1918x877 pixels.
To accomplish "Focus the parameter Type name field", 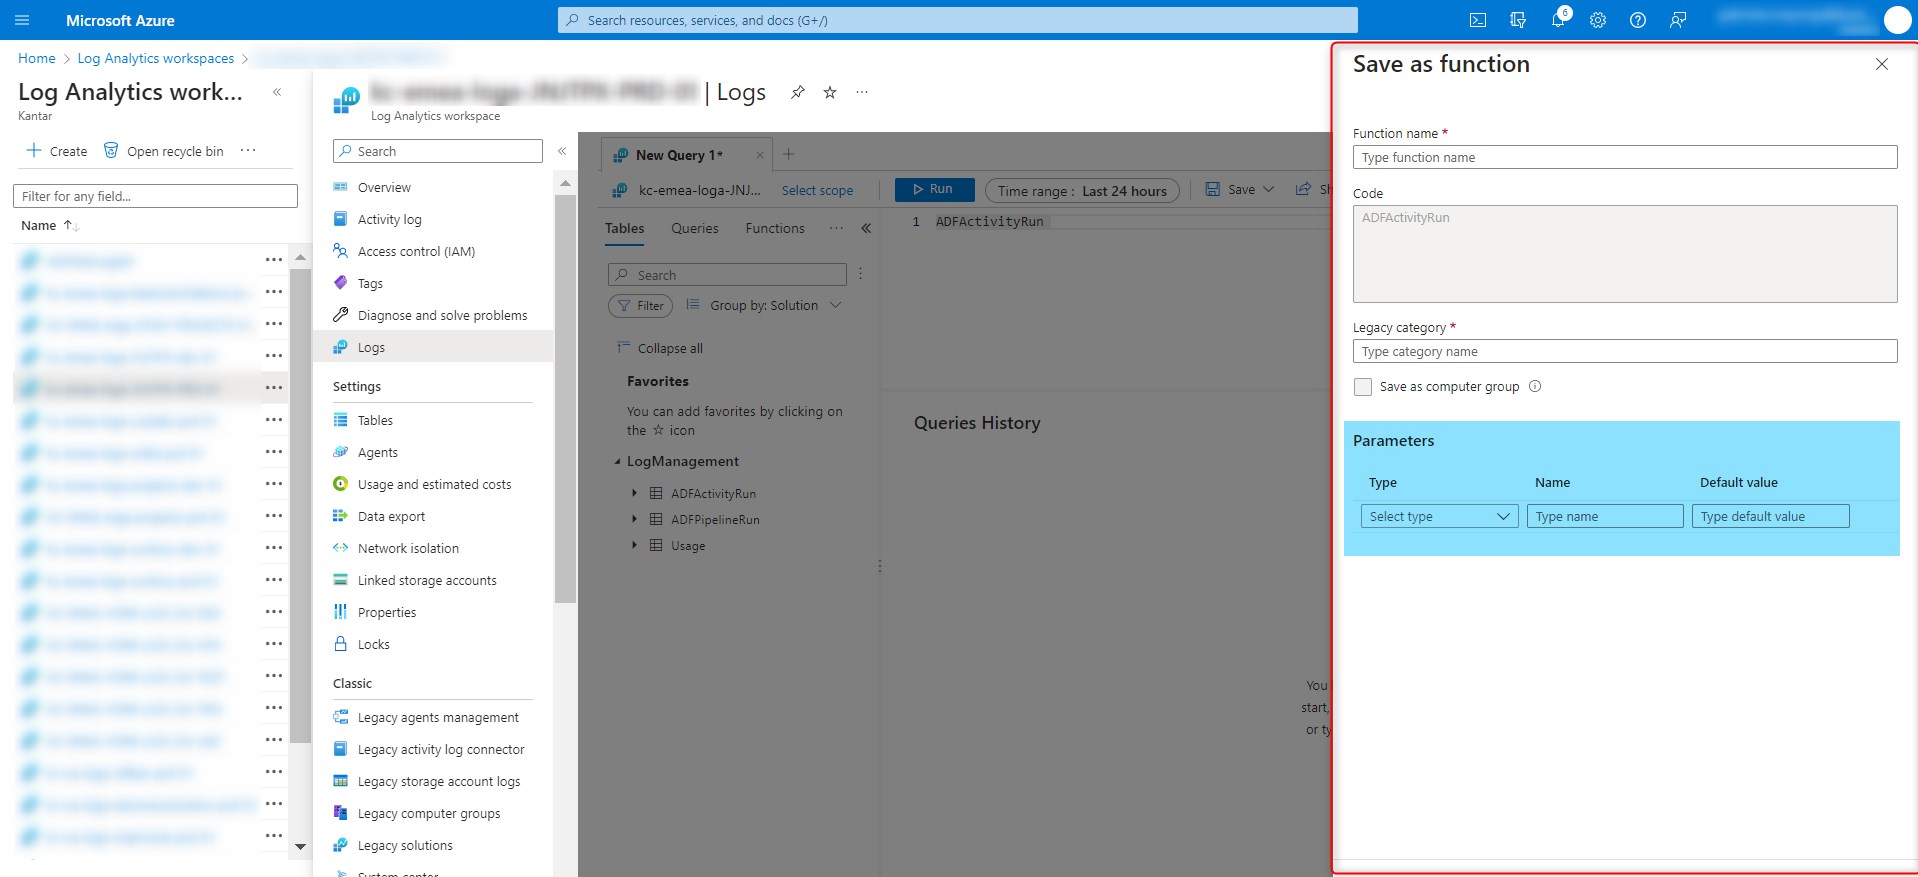I will tap(1605, 516).
